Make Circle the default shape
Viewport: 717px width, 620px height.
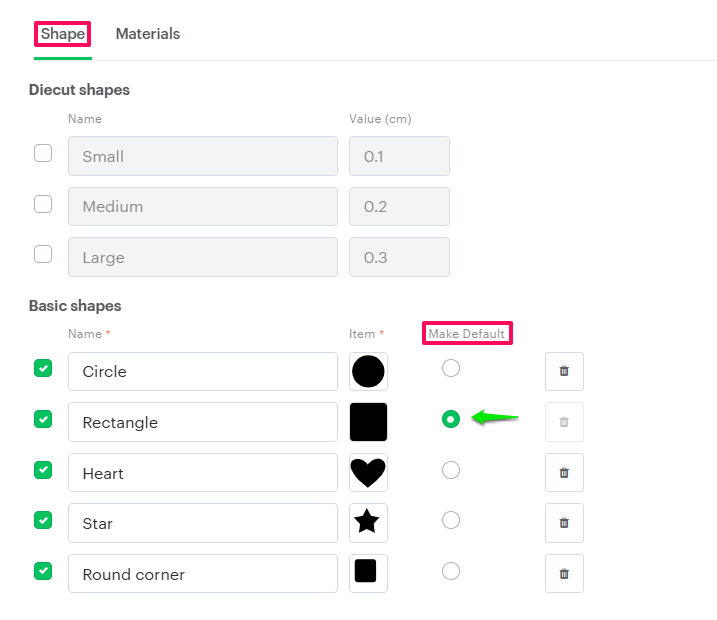click(x=451, y=369)
